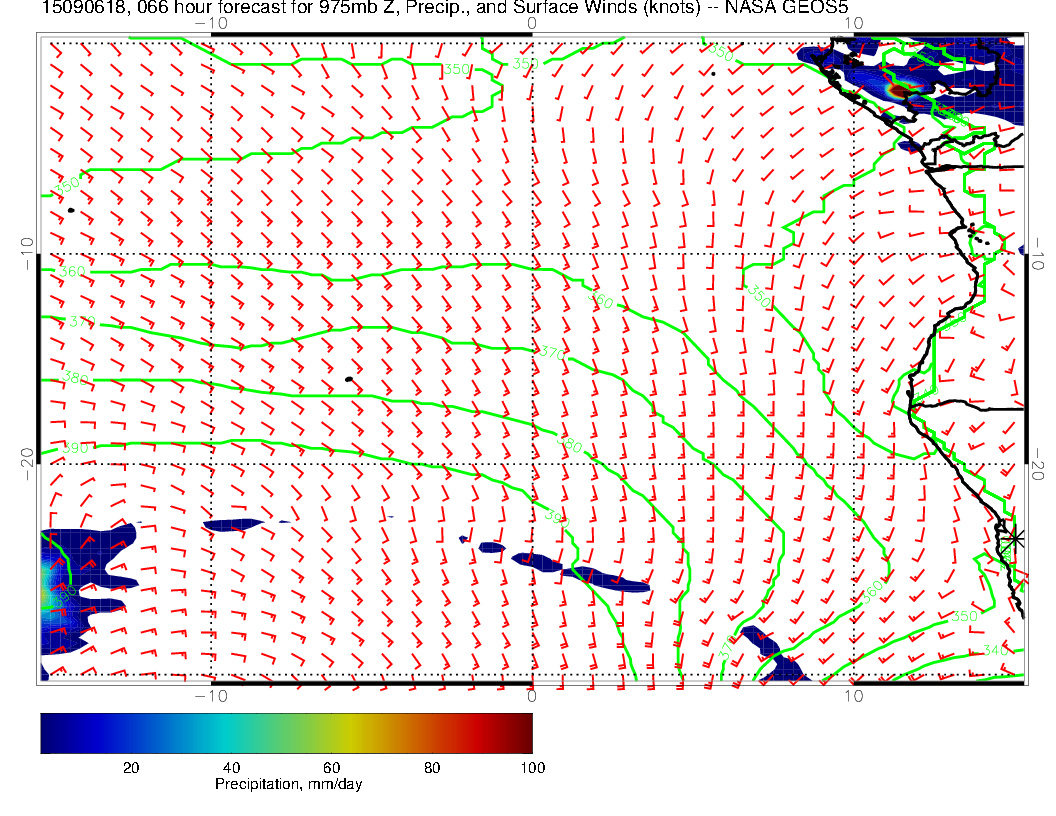Select the small island dot near the 380 contour
The height and width of the screenshot is (816, 1056).
(348, 379)
